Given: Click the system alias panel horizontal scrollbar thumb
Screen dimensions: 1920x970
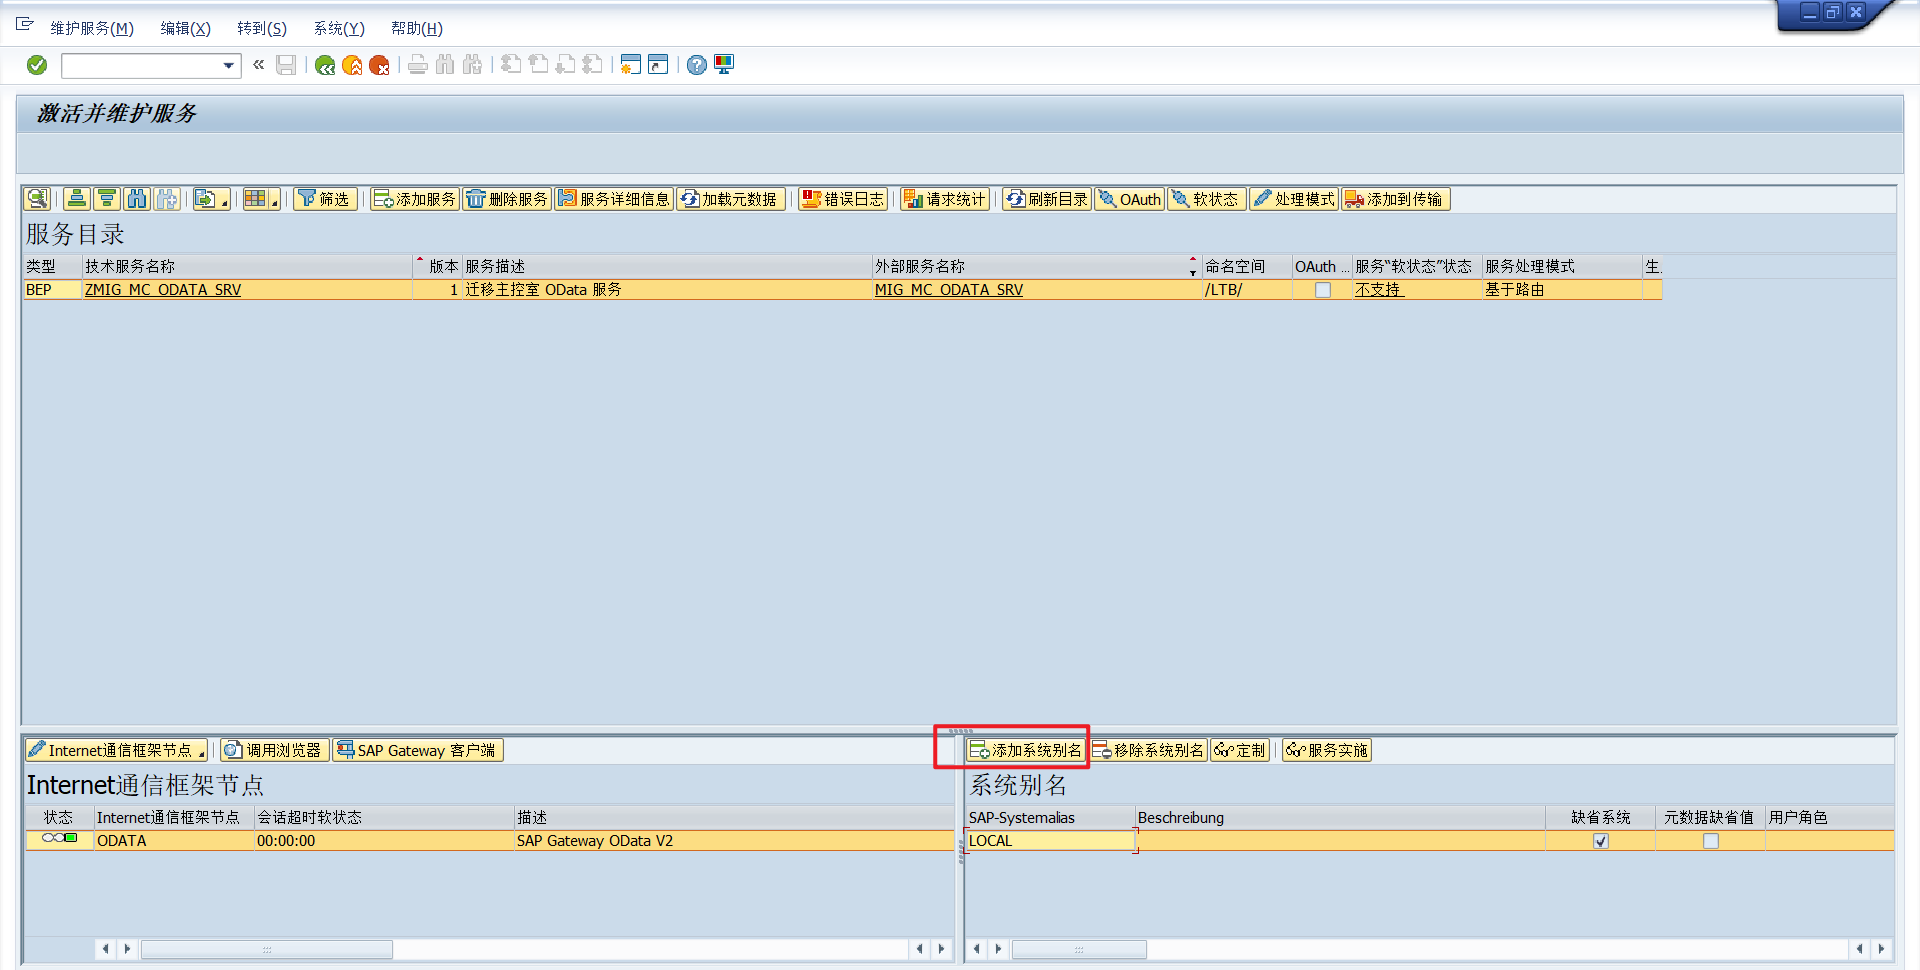Looking at the screenshot, I should (x=1079, y=949).
